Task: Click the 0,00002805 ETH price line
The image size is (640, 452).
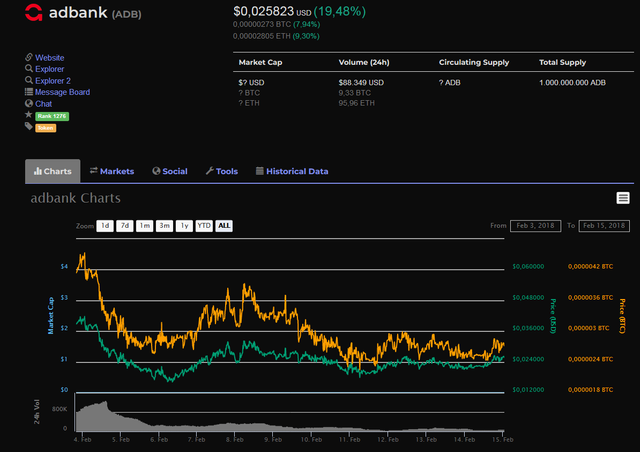Action: pyautogui.click(x=276, y=36)
